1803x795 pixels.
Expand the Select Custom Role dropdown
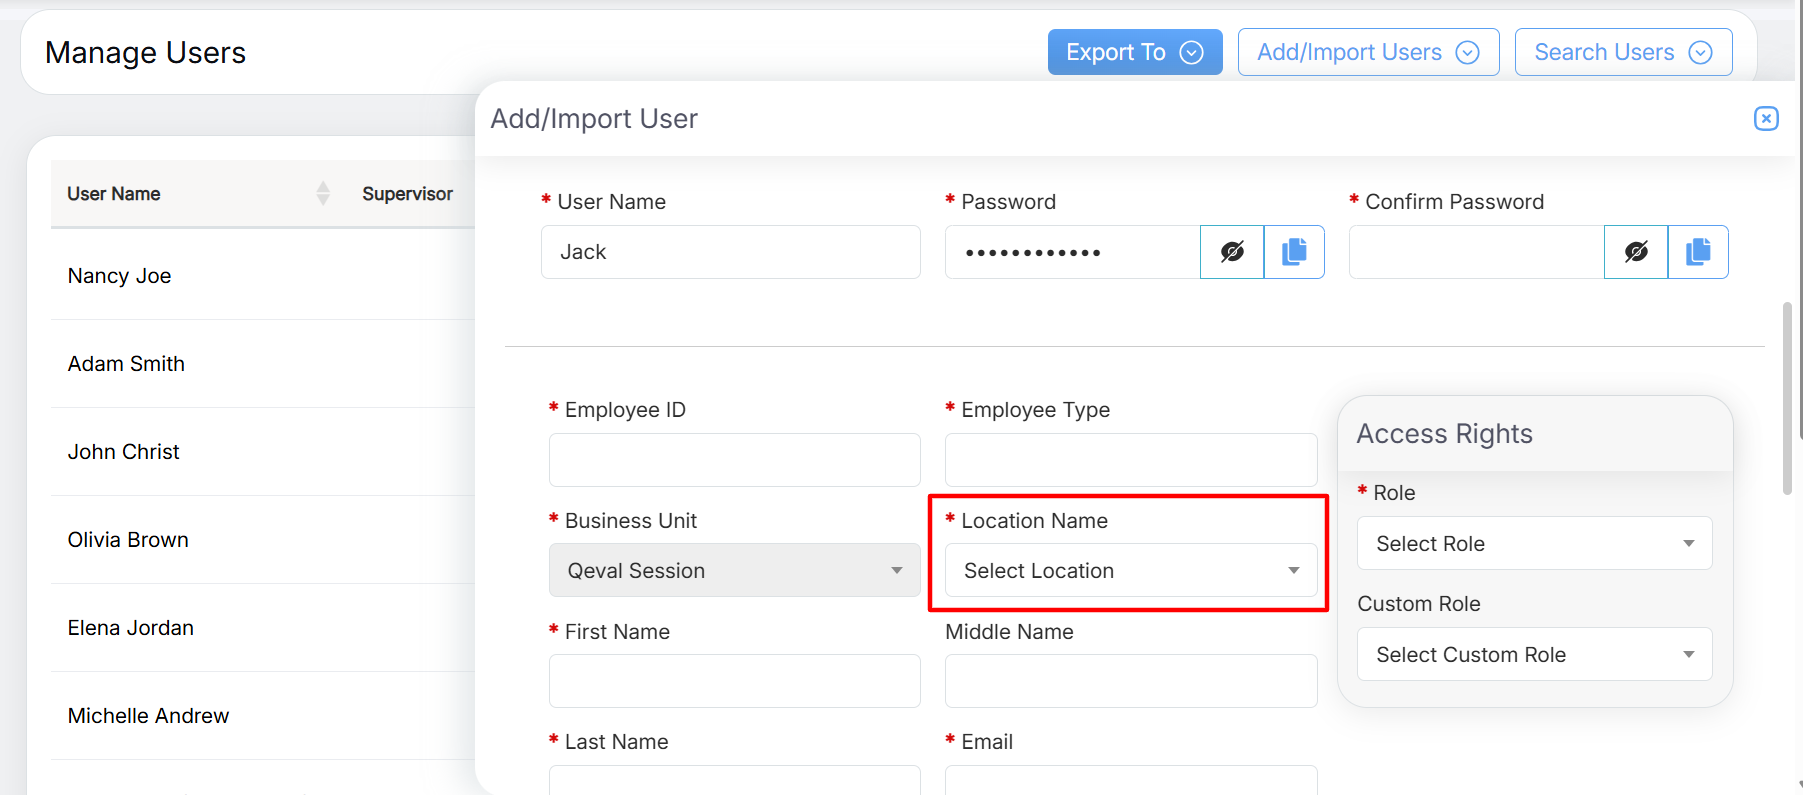(1534, 654)
